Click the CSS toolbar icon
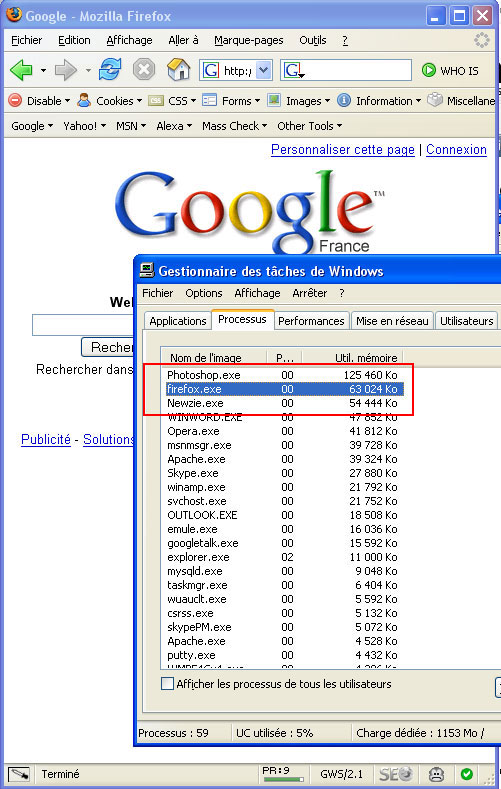Screen dimensions: 501x789 pyautogui.click(x=156, y=101)
